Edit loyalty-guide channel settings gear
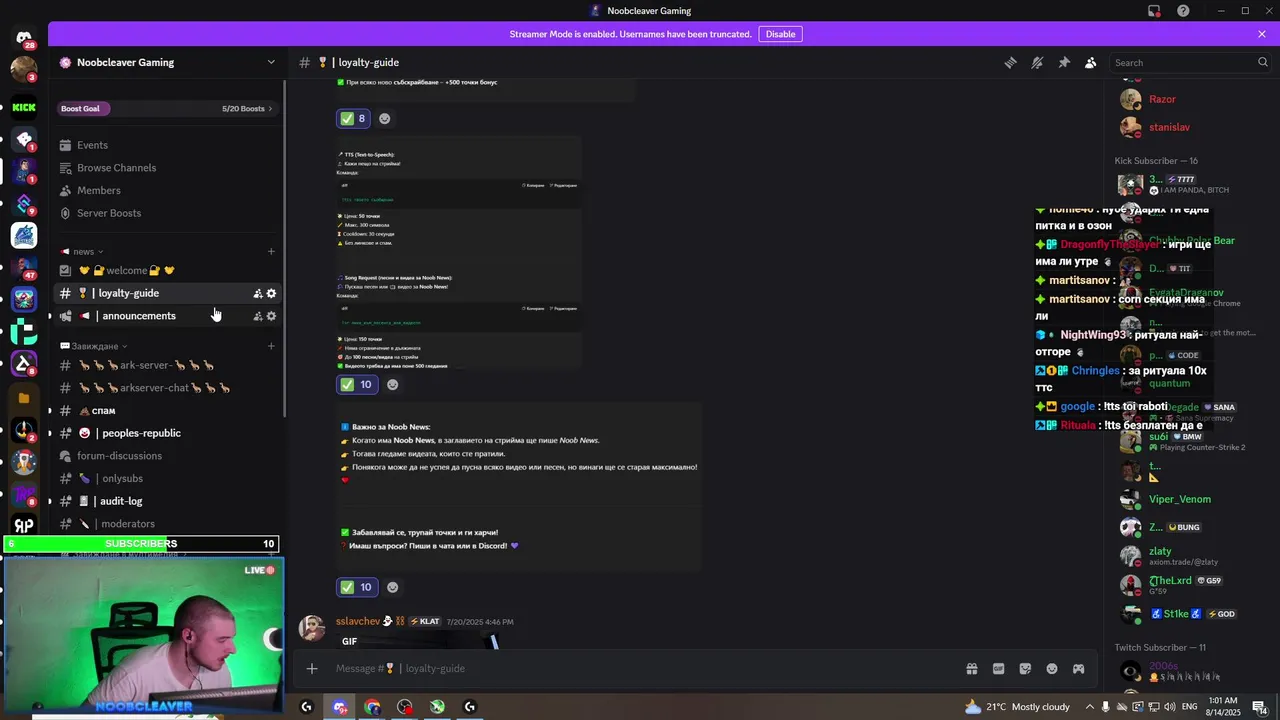 (271, 293)
